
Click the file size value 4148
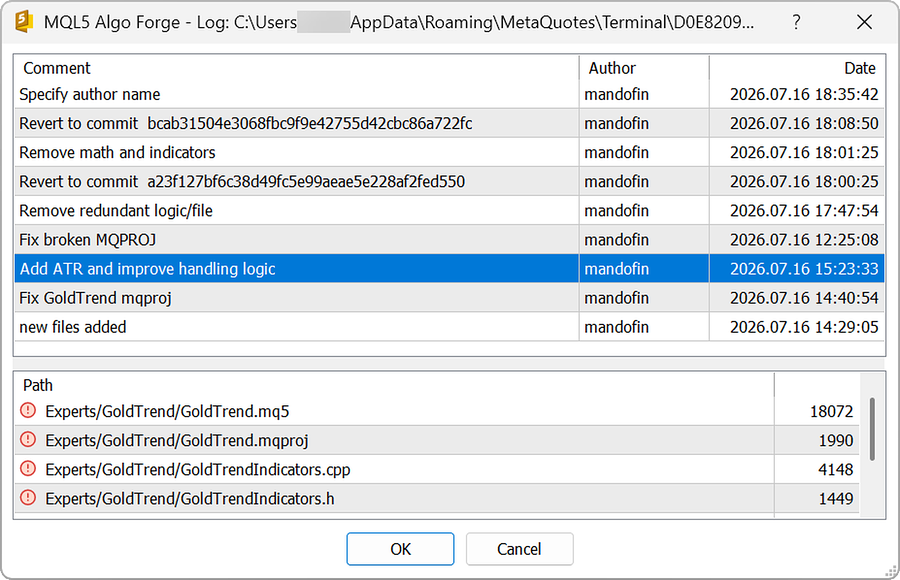(x=836, y=470)
